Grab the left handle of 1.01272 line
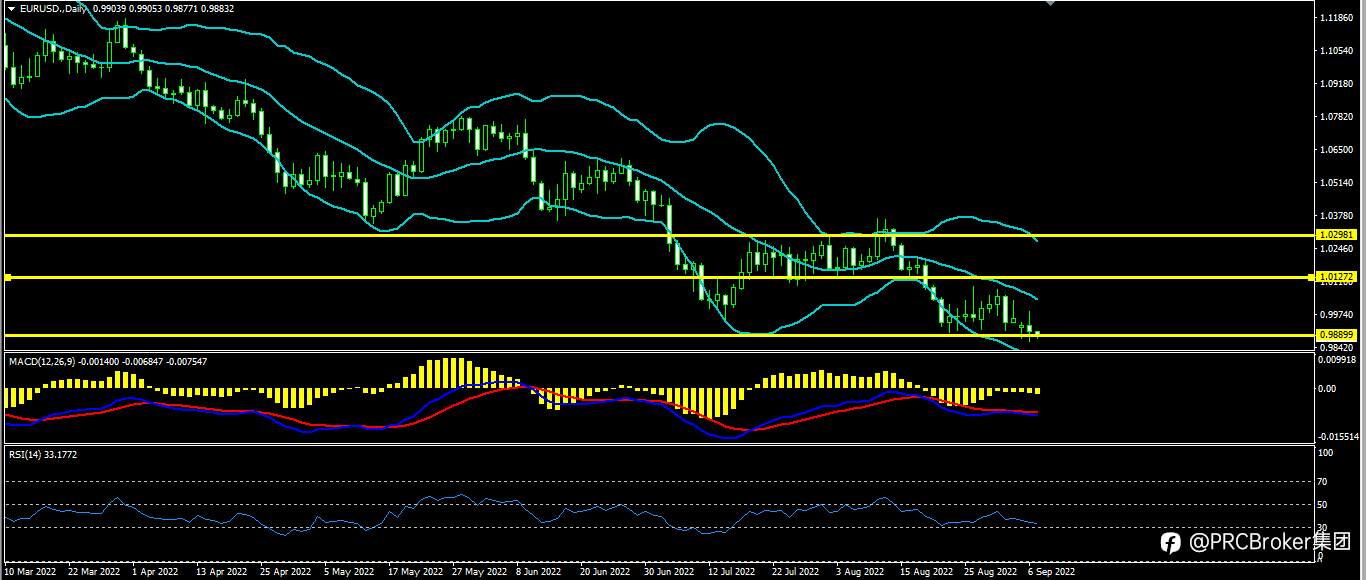The image size is (1366, 580). pyautogui.click(x=7, y=277)
